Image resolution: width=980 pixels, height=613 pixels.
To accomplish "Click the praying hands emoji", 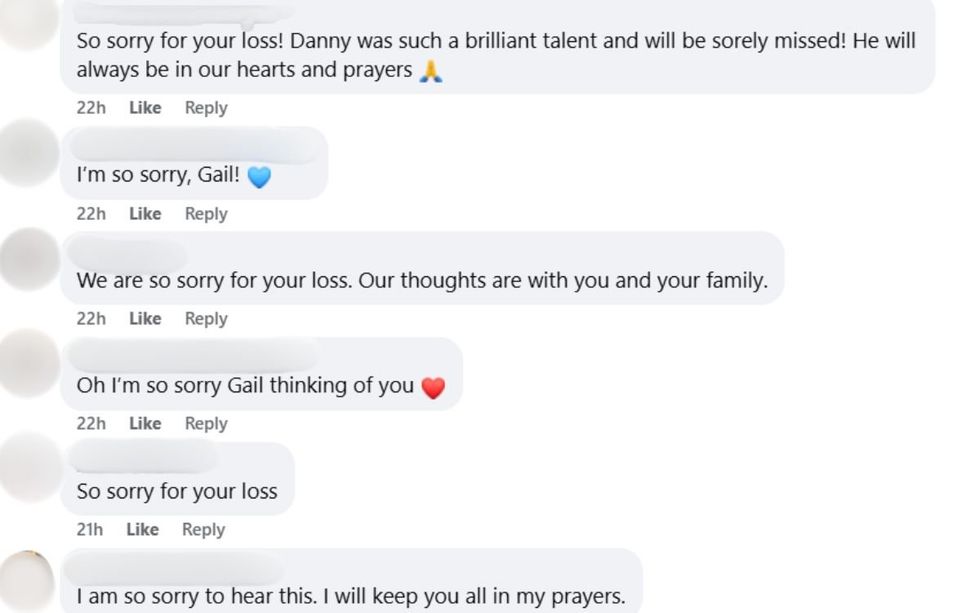I will tap(431, 71).
